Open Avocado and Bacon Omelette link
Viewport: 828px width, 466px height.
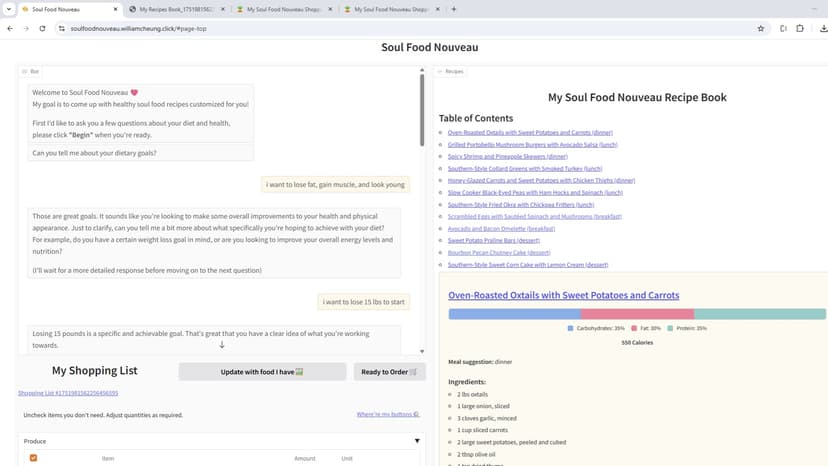tap(501, 229)
